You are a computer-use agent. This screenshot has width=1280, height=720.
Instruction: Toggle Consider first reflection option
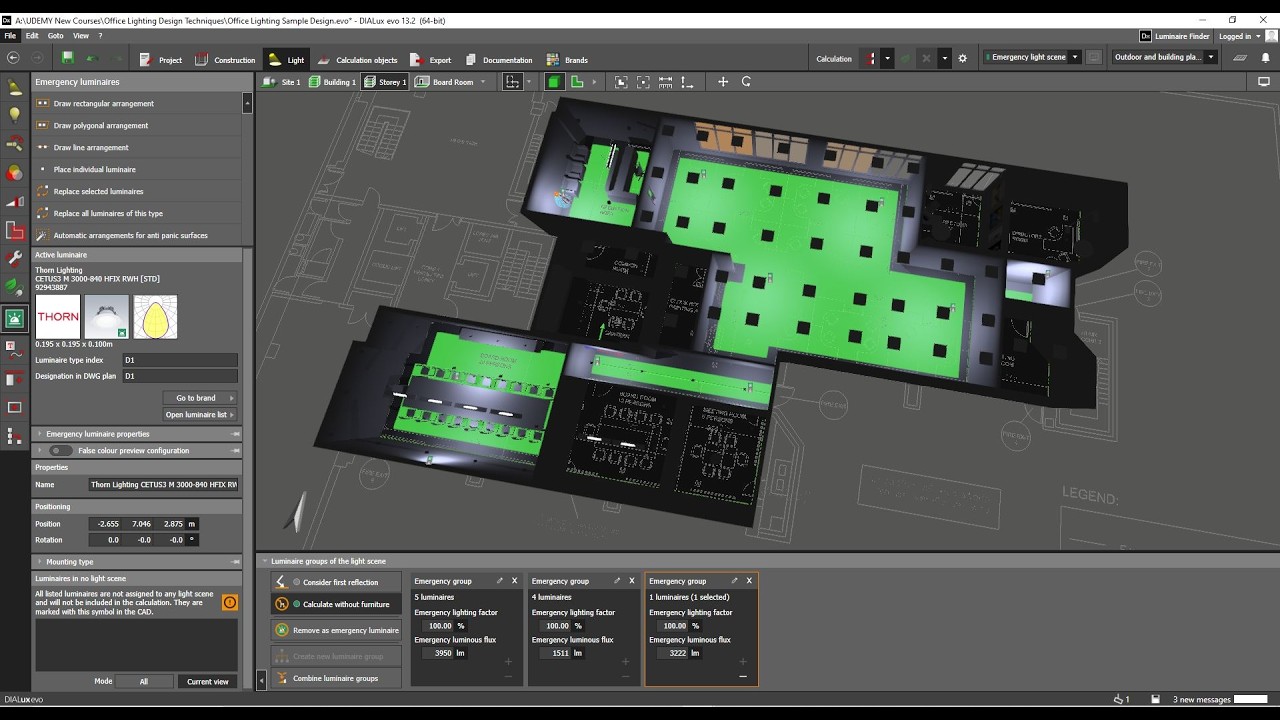click(336, 582)
